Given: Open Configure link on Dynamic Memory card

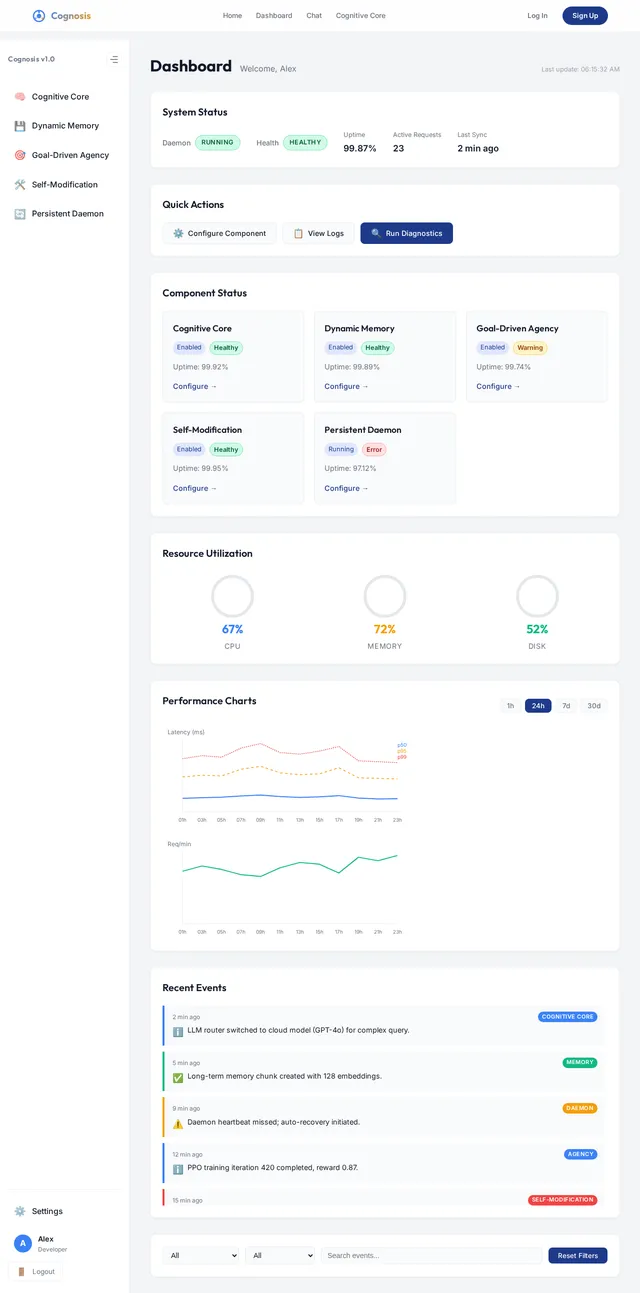Looking at the screenshot, I should (347, 386).
